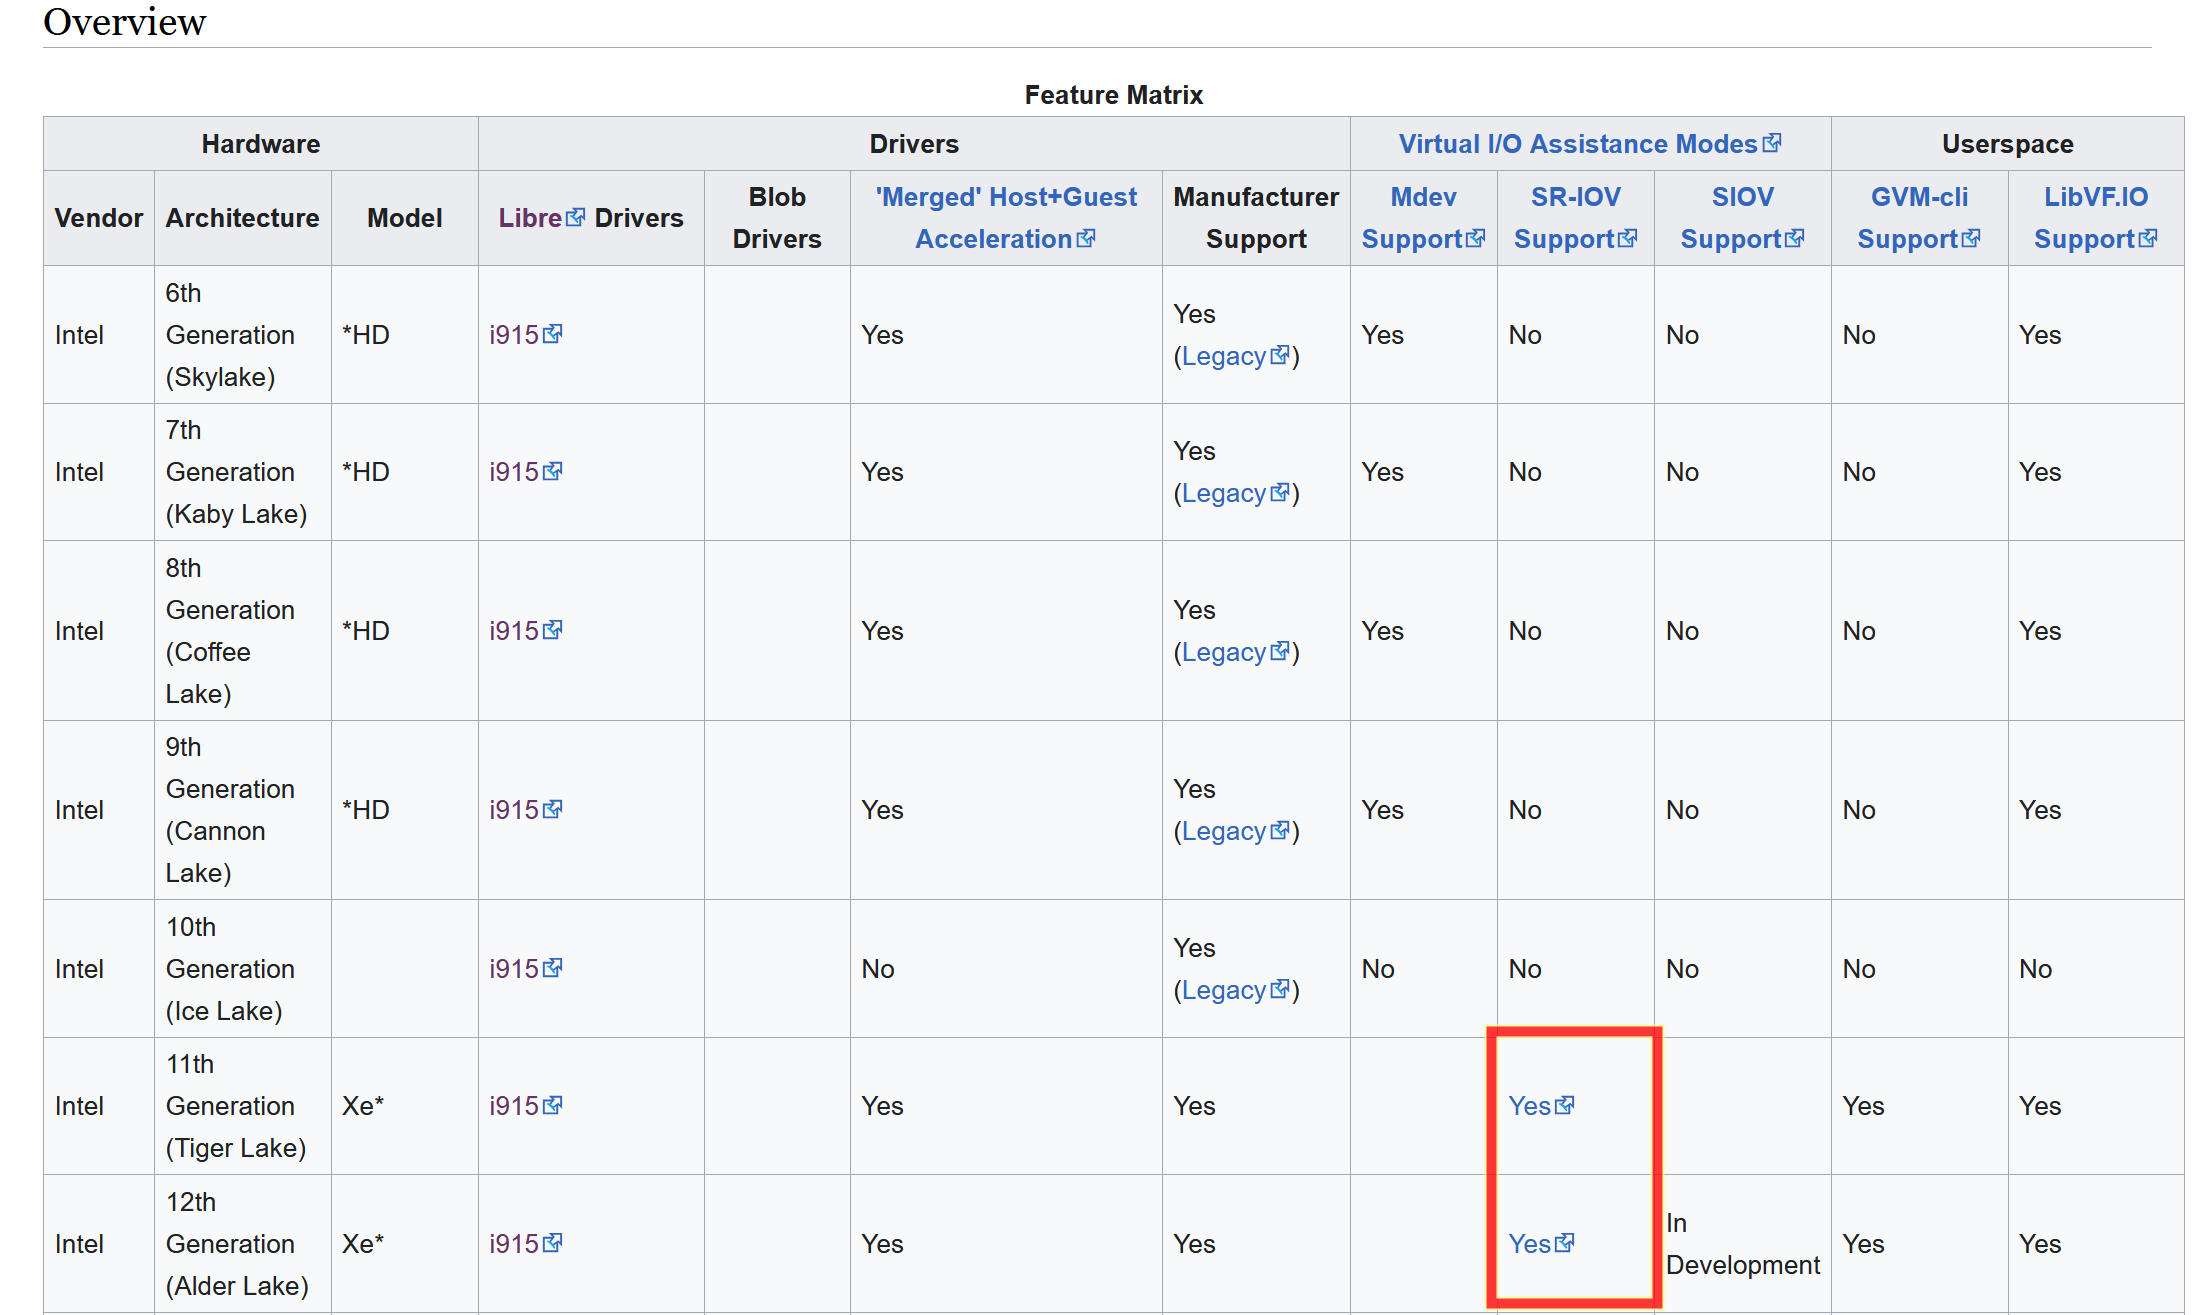Click external-link icon after LibVF.IO Support

click(x=2148, y=238)
